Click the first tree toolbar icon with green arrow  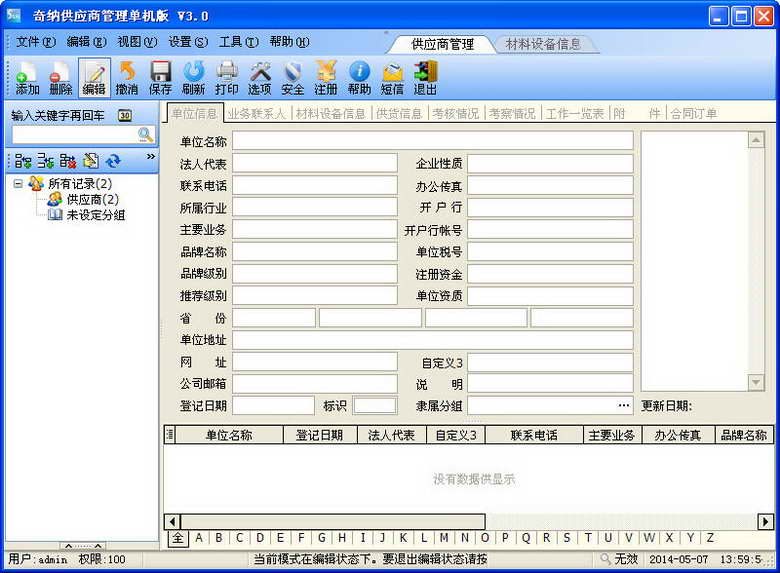pyautogui.click(x=23, y=161)
